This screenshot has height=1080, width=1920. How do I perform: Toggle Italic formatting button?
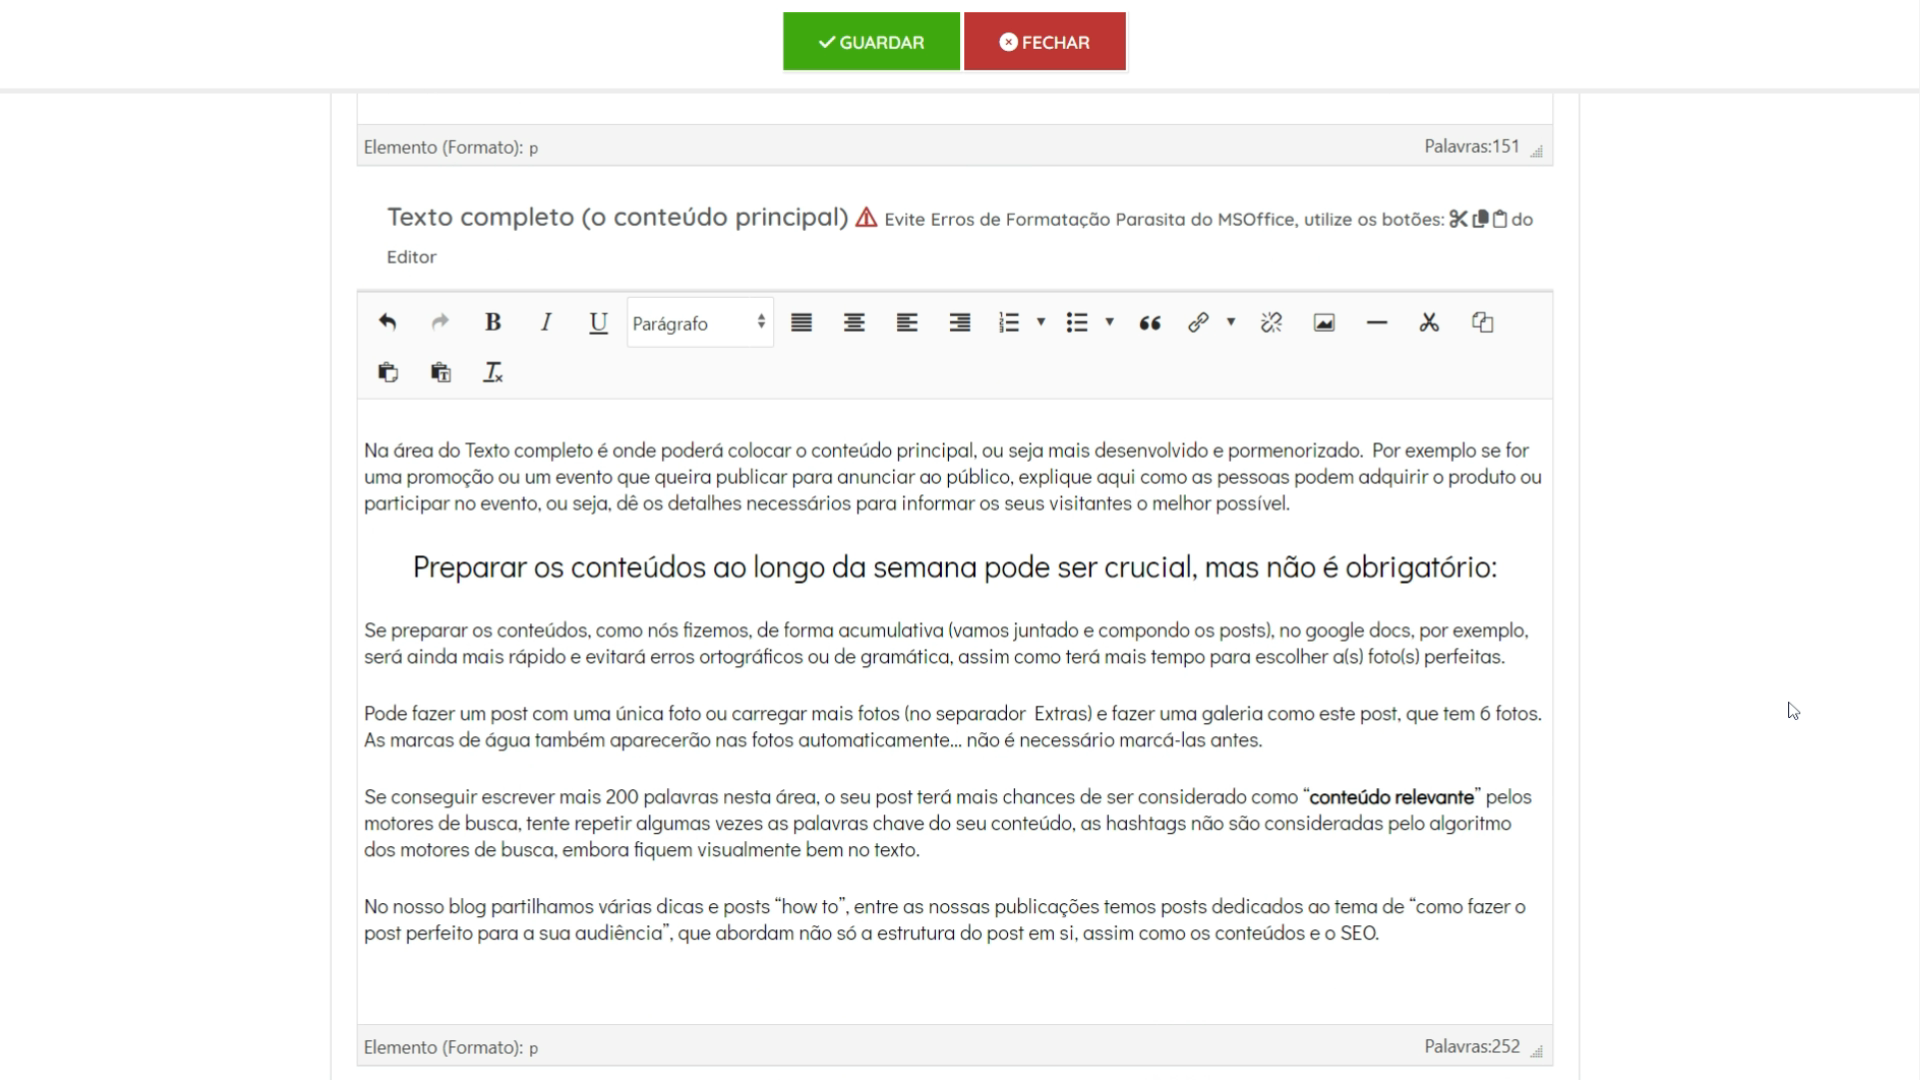[545, 322]
